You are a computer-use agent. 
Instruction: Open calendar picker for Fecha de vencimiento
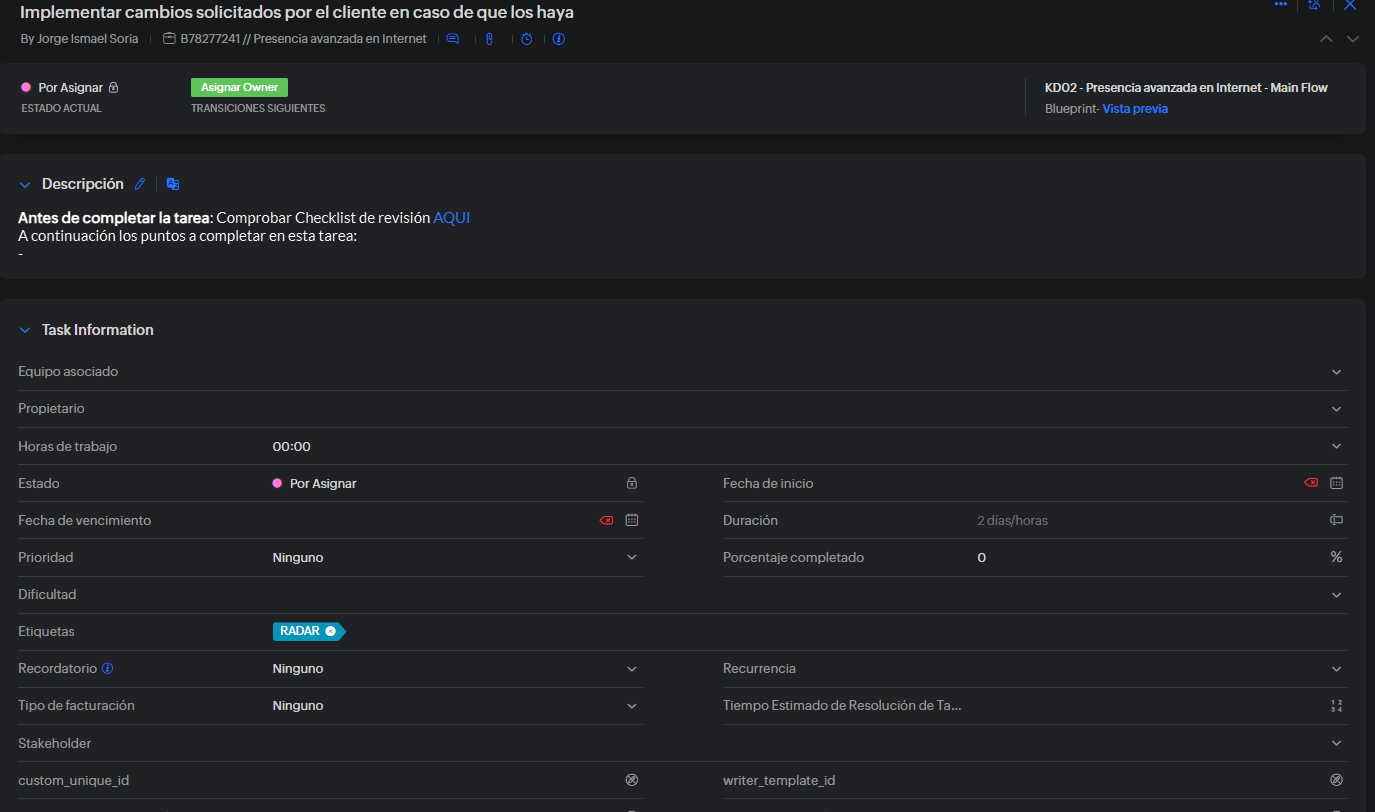click(632, 520)
